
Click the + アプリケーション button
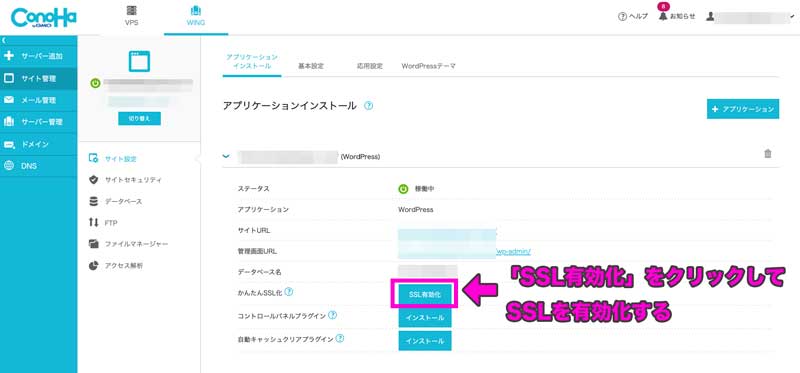(x=743, y=109)
